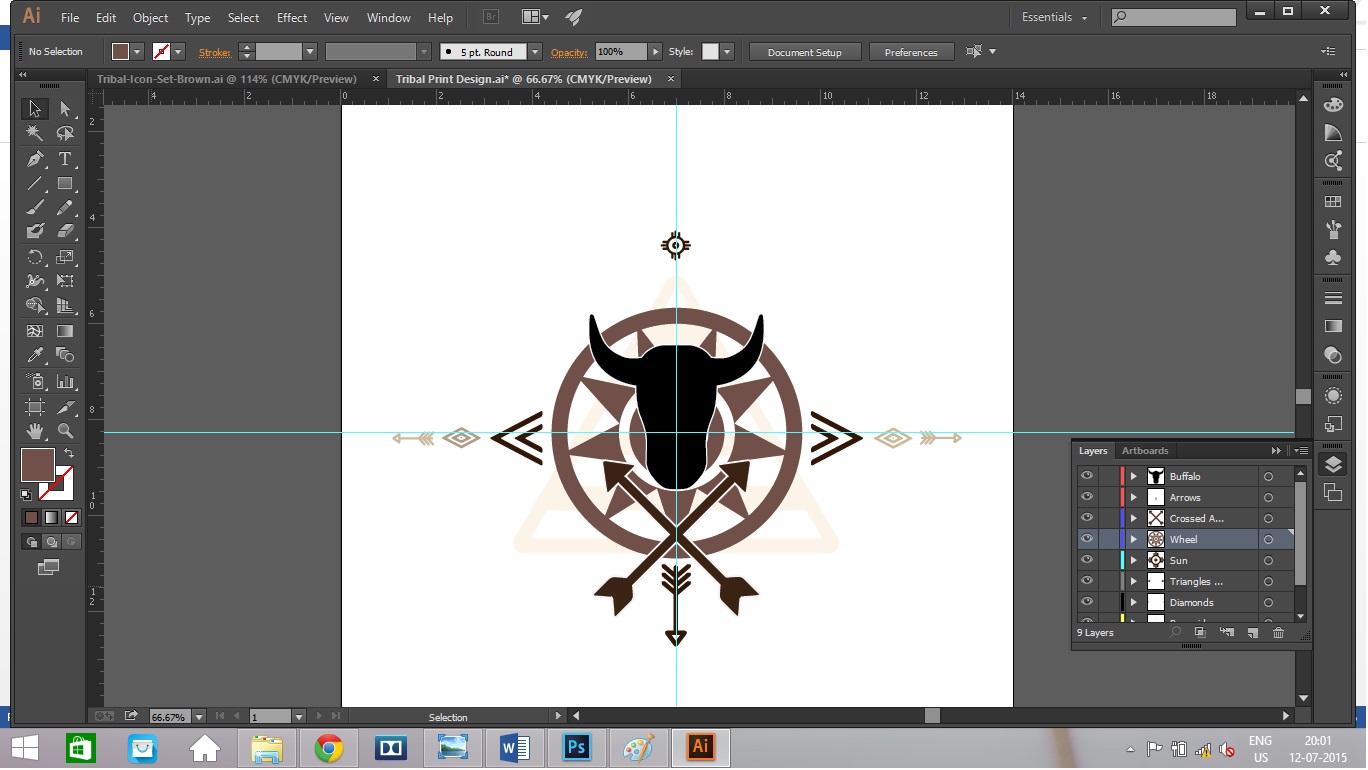Hide the Sun layer
The height and width of the screenshot is (770, 1368).
point(1087,560)
